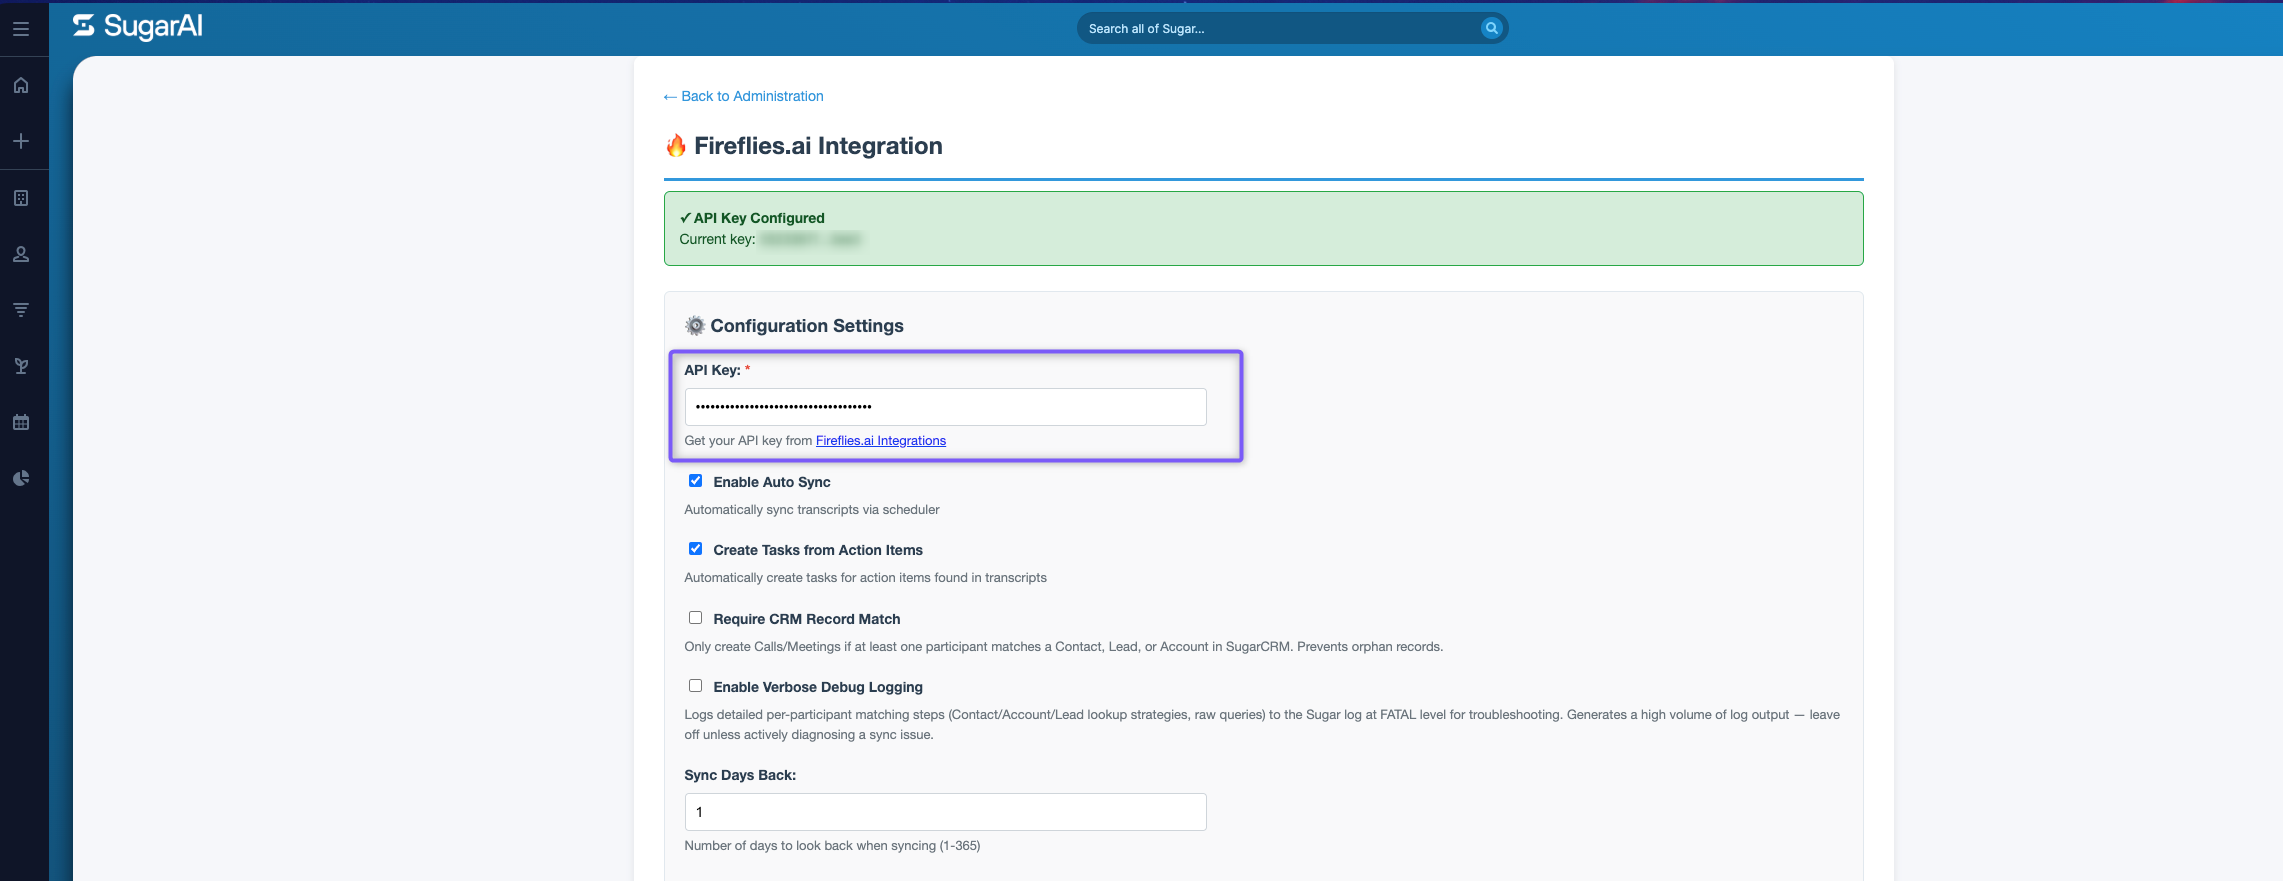This screenshot has height=881, width=2283.
Task: Open the Leads plant icon in sidebar
Action: tap(21, 366)
